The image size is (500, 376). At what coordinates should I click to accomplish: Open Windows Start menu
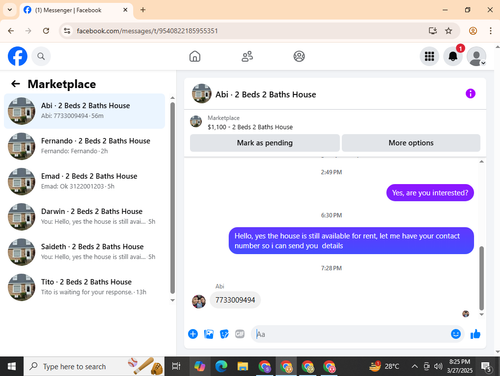coord(12,366)
